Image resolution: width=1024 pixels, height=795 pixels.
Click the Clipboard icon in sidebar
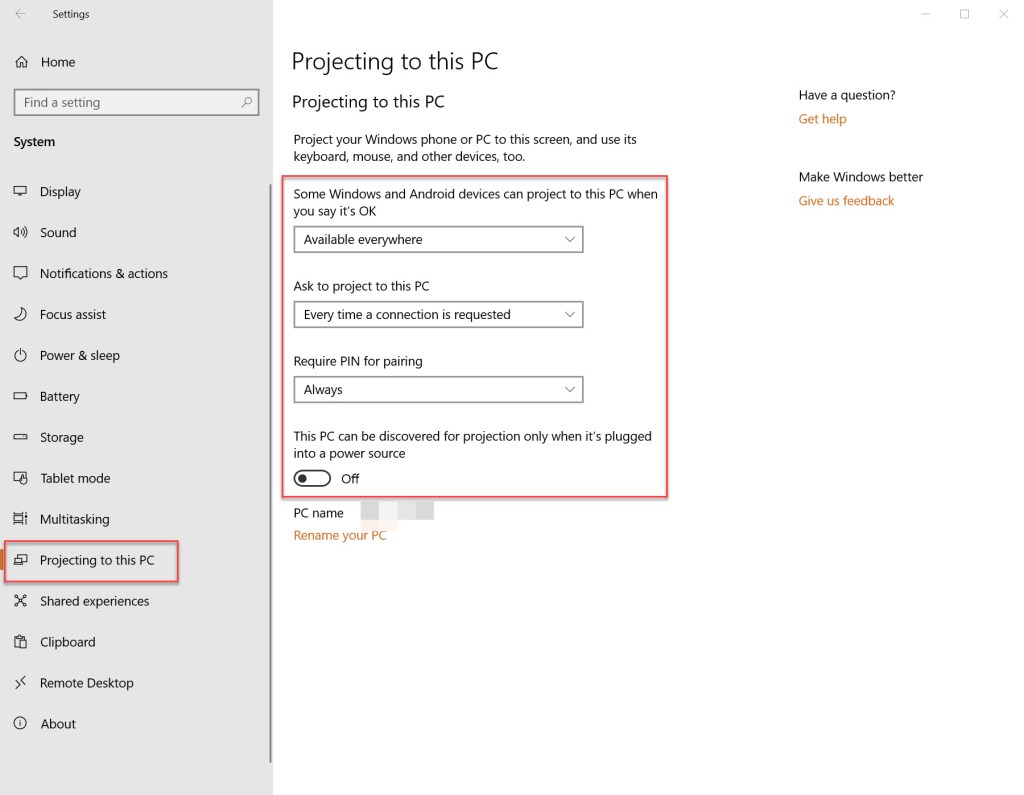point(20,642)
